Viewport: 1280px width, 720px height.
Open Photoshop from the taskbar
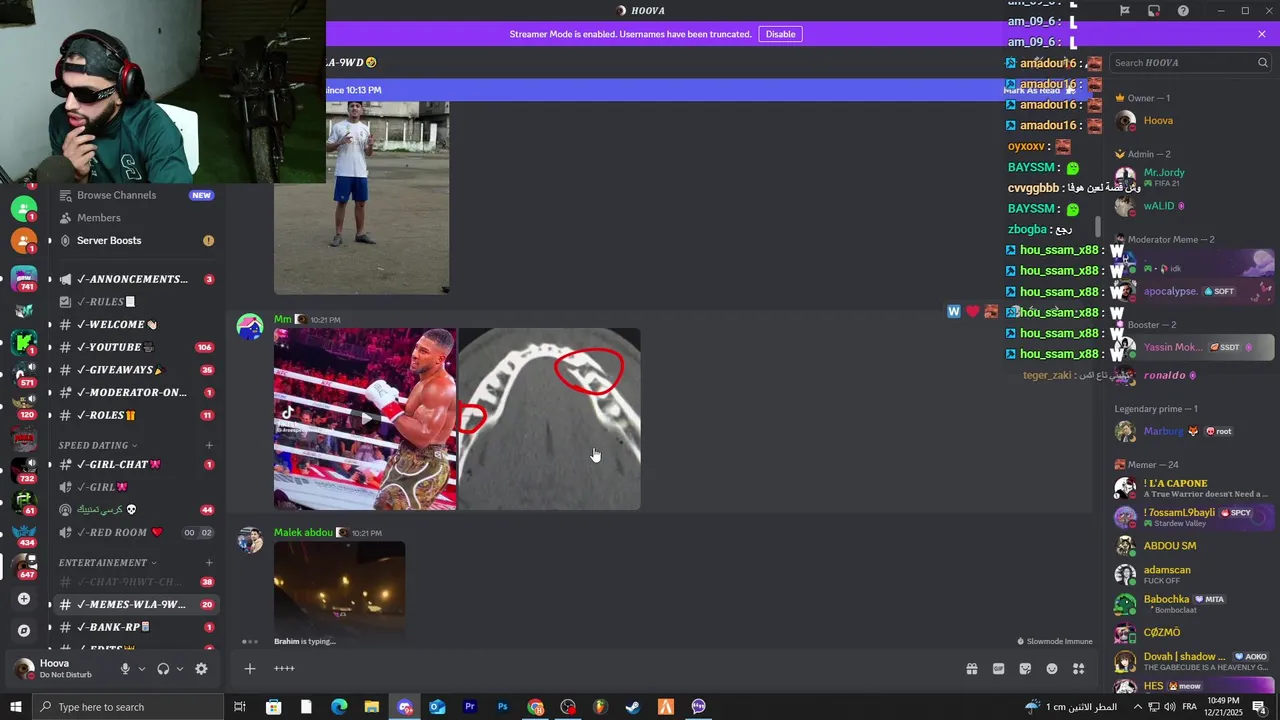pos(502,707)
